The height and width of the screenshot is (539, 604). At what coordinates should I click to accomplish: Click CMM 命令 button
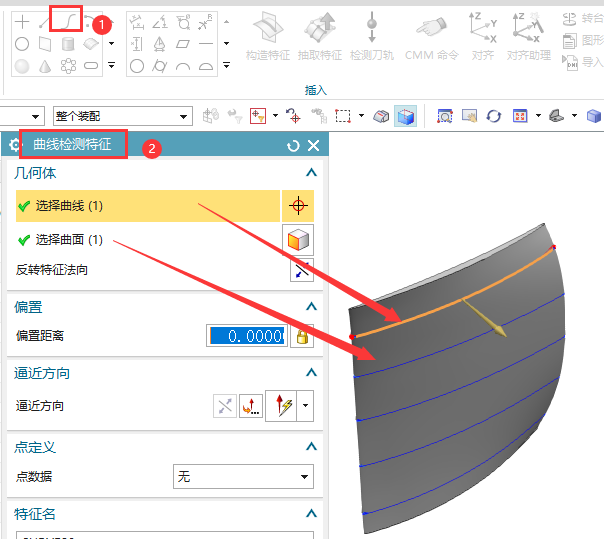(431, 36)
